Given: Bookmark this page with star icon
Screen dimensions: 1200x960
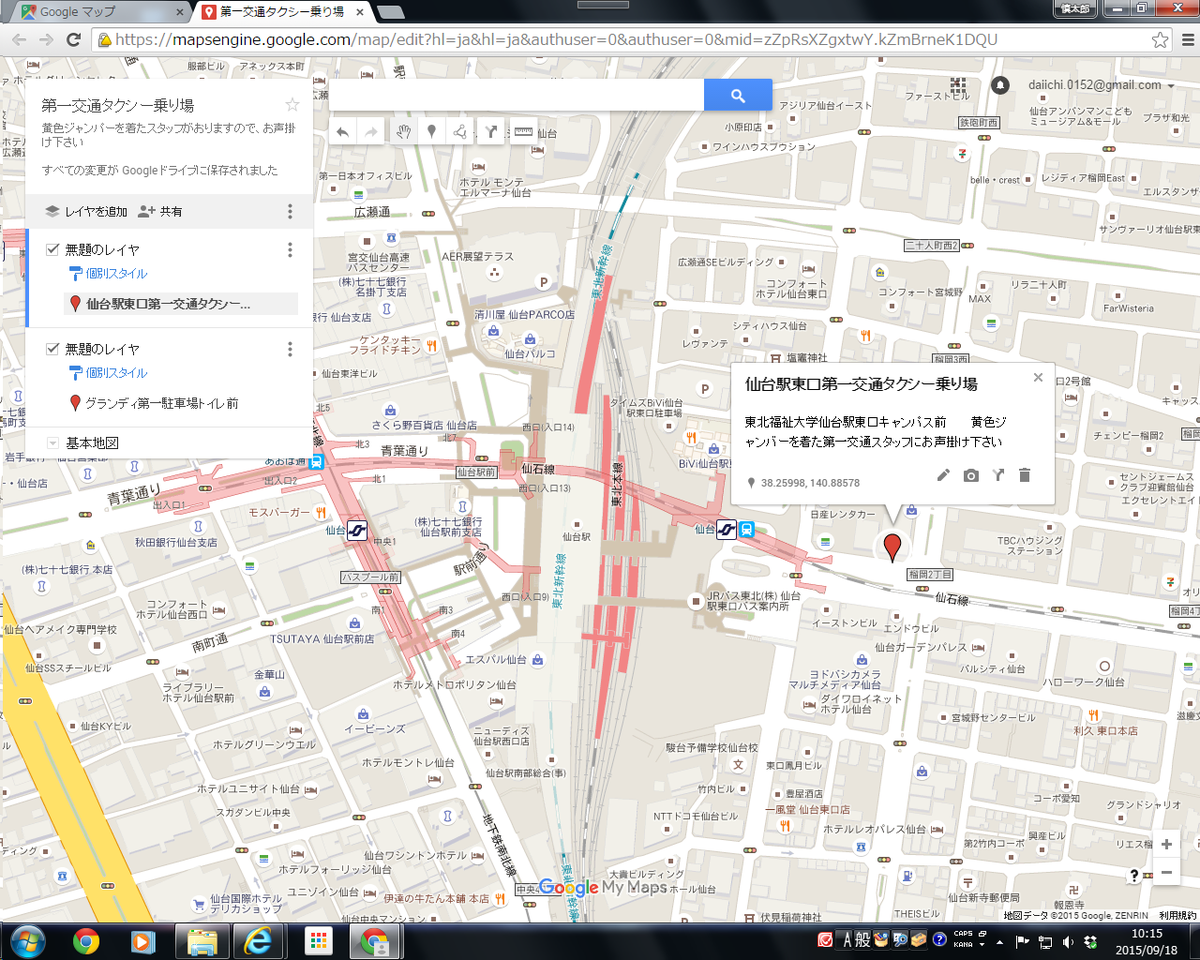Looking at the screenshot, I should 1159,40.
